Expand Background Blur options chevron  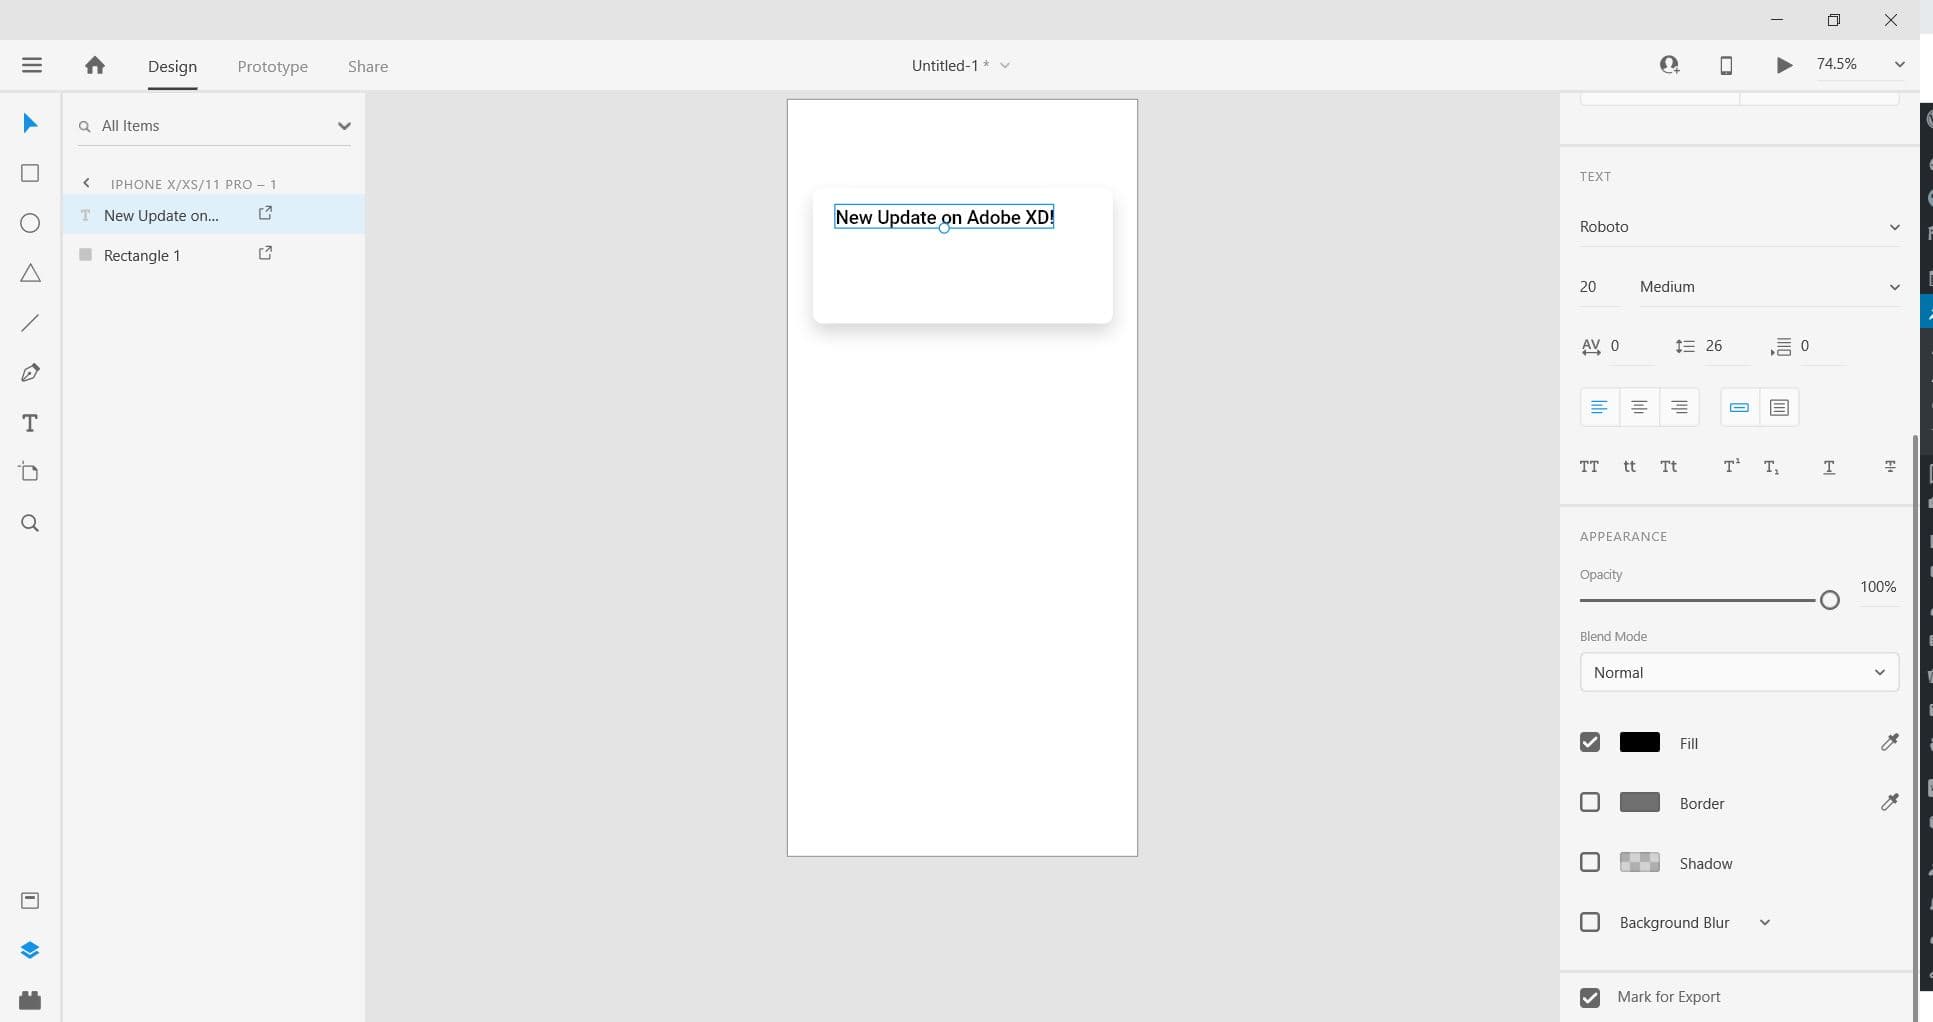(x=1765, y=922)
